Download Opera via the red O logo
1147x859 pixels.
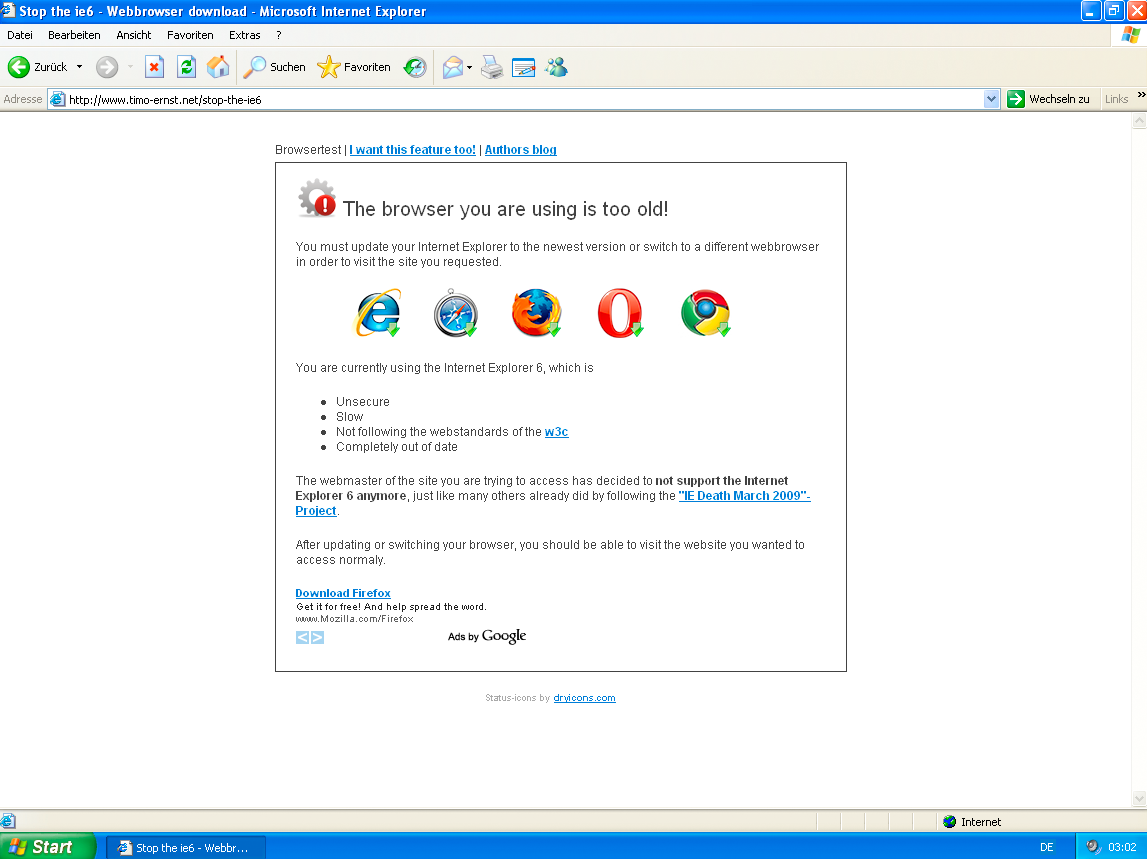[620, 313]
